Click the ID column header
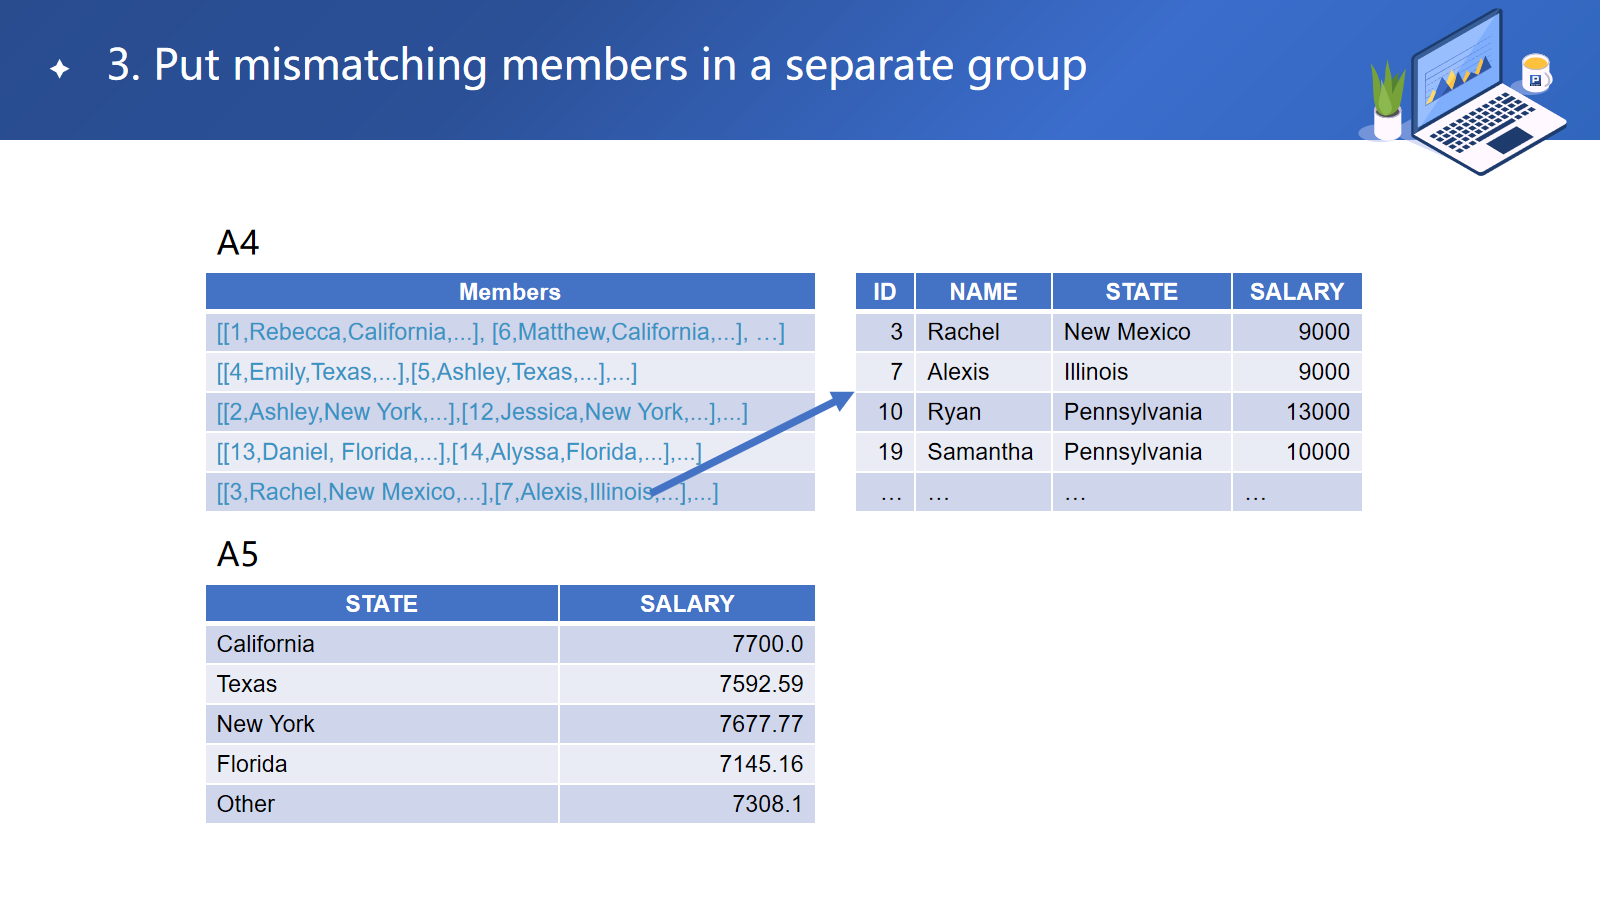This screenshot has height=900, width=1600. click(x=884, y=292)
